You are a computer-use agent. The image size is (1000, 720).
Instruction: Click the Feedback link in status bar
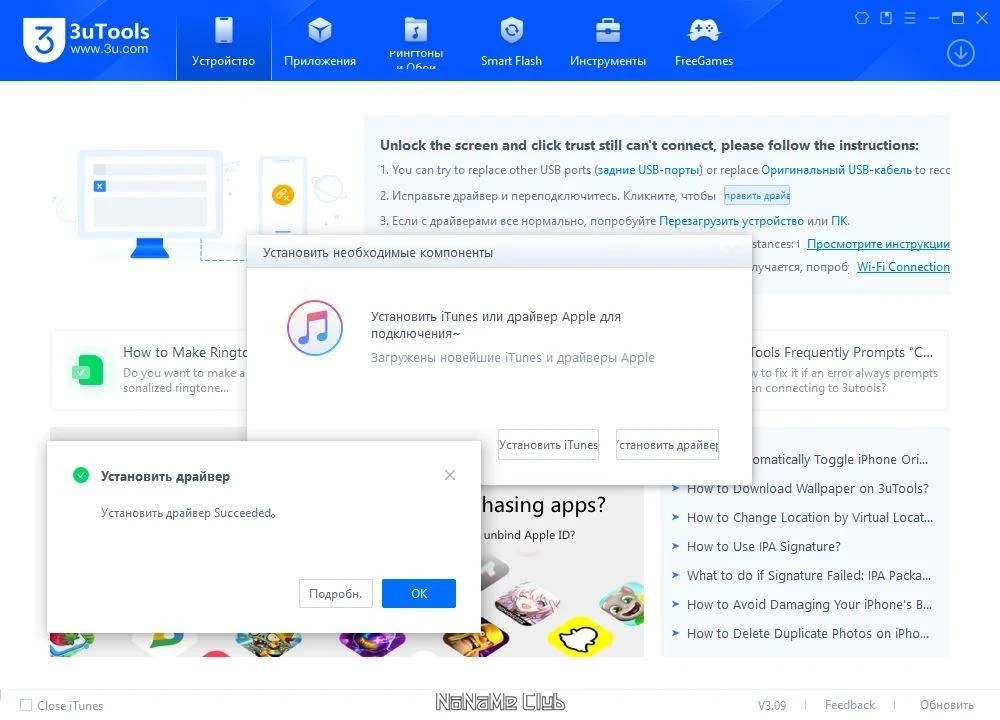(x=849, y=705)
